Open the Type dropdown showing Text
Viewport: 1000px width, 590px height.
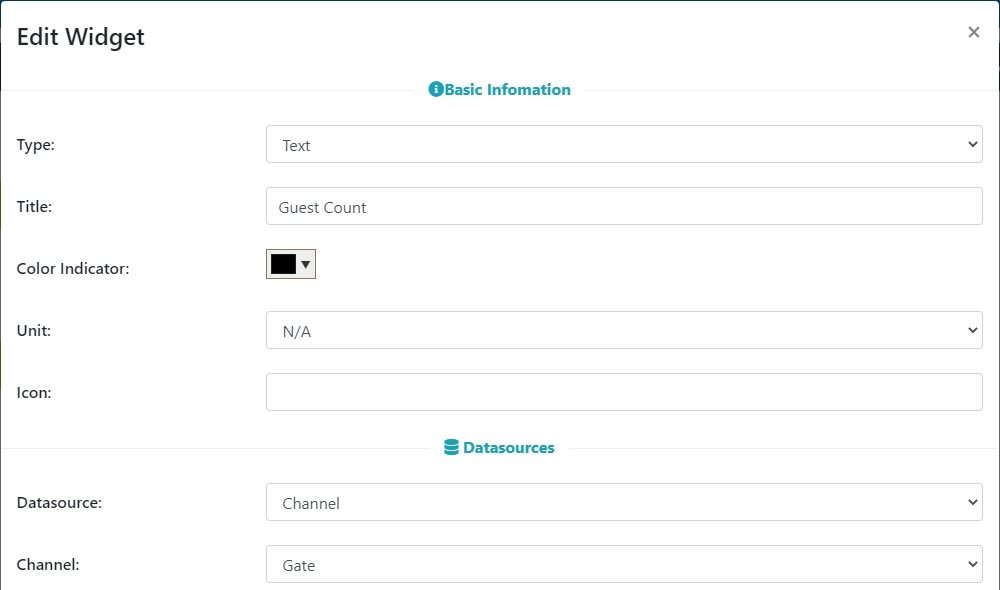coord(624,145)
